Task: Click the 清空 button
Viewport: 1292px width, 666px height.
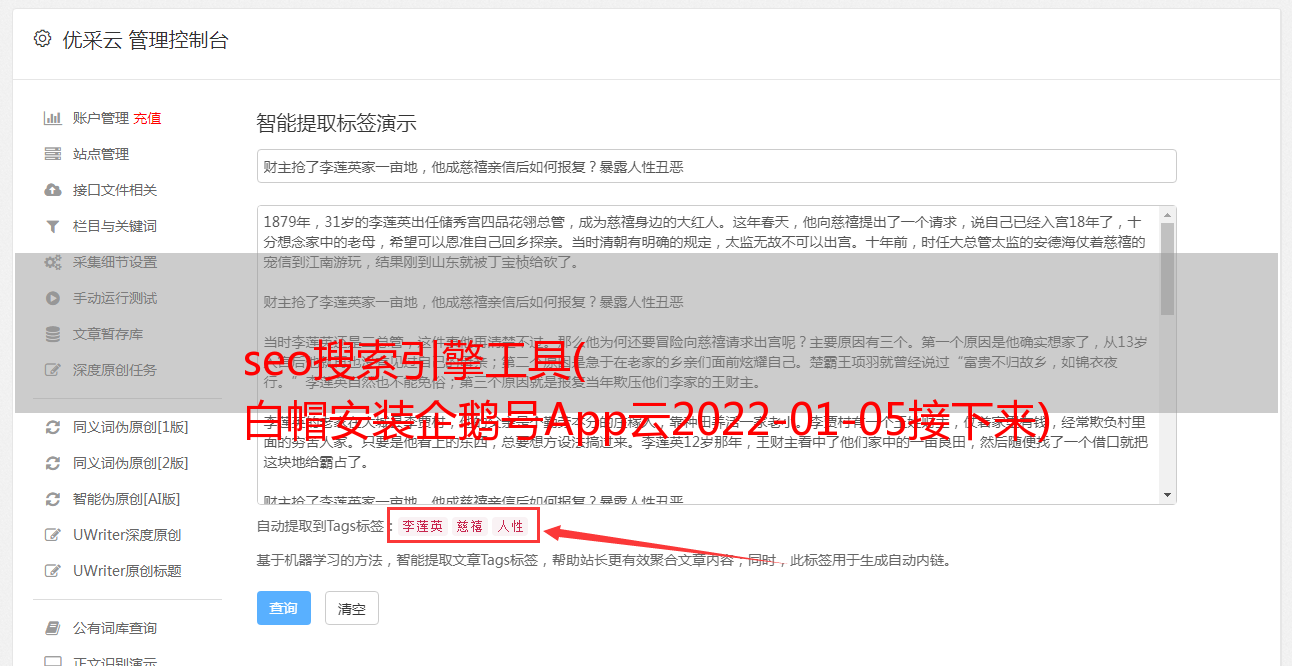Action: pos(352,608)
